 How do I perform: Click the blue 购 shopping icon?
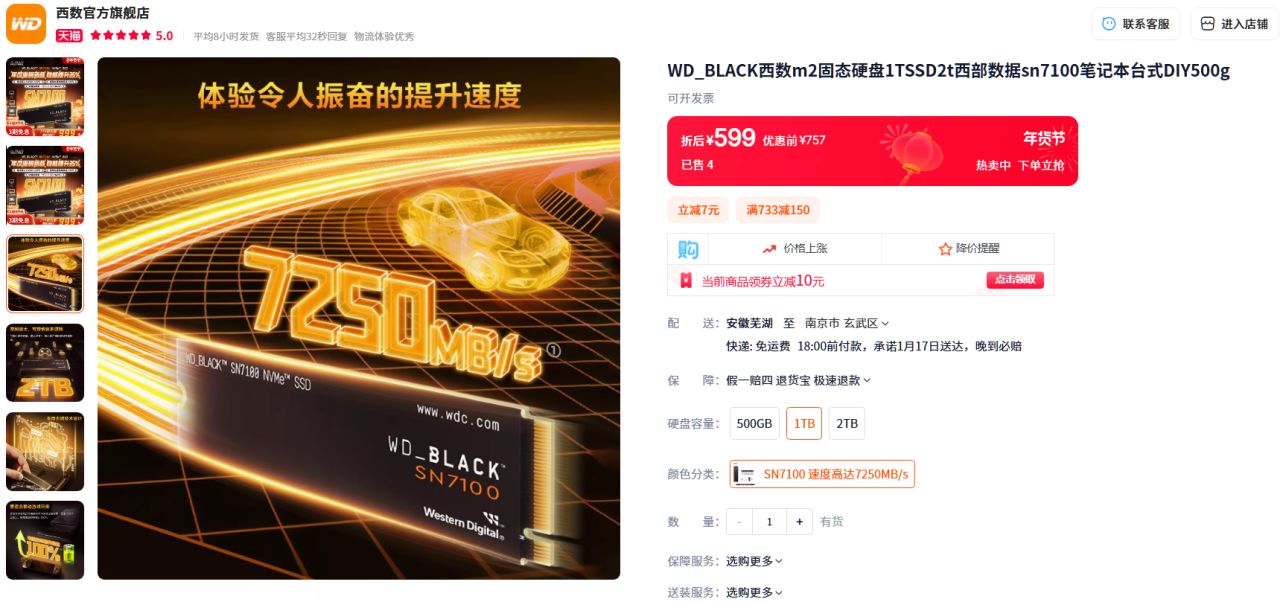688,249
